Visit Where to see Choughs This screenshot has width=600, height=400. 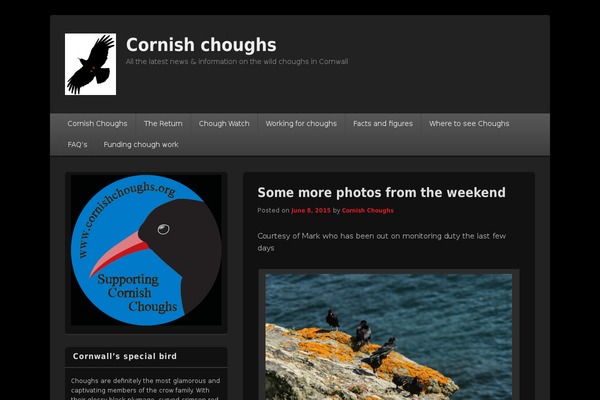(469, 124)
